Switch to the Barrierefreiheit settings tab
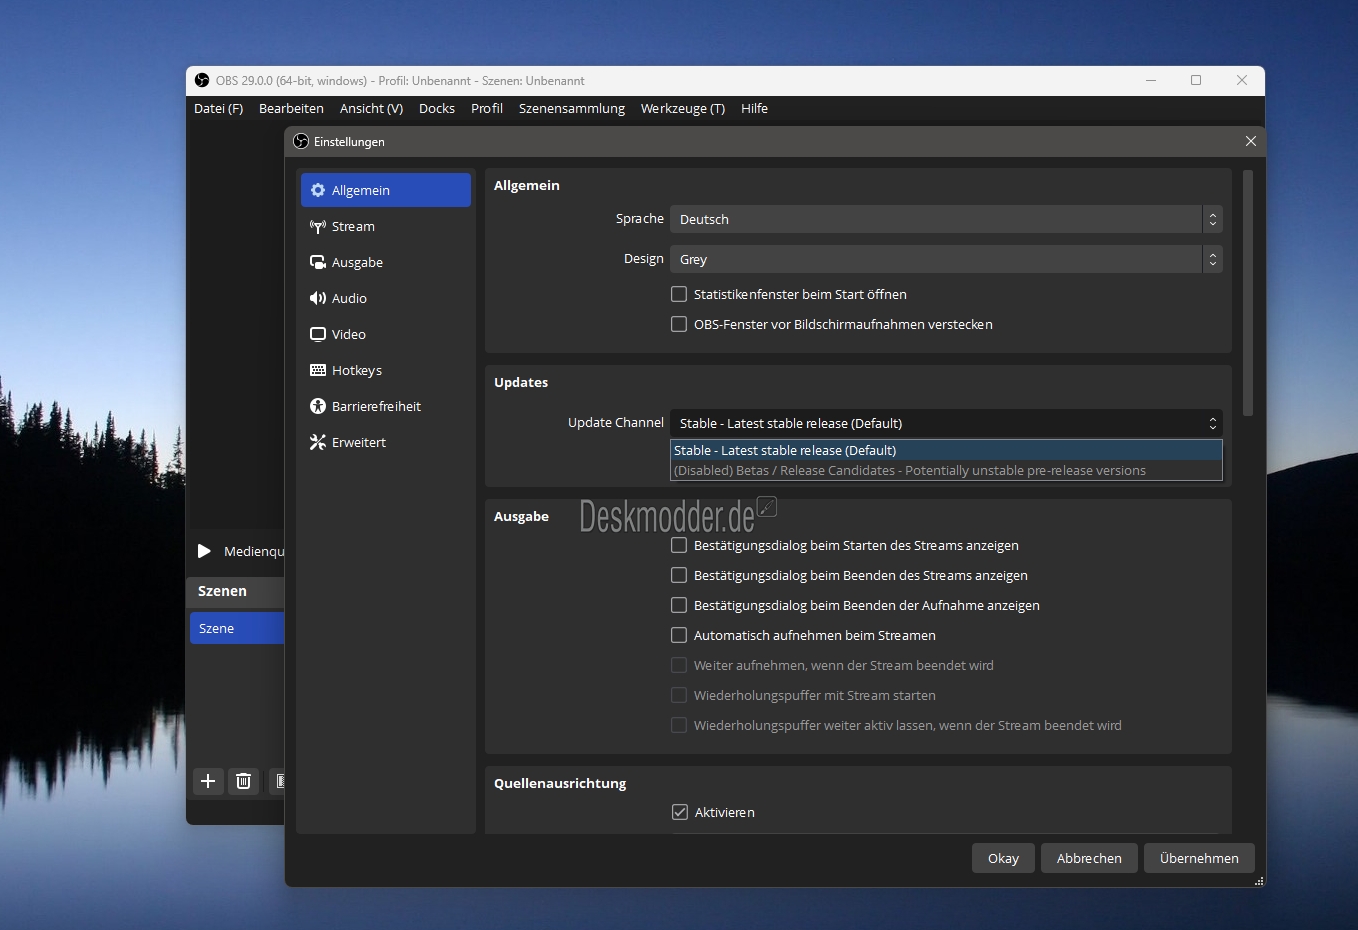Viewport: 1358px width, 930px height. point(386,406)
